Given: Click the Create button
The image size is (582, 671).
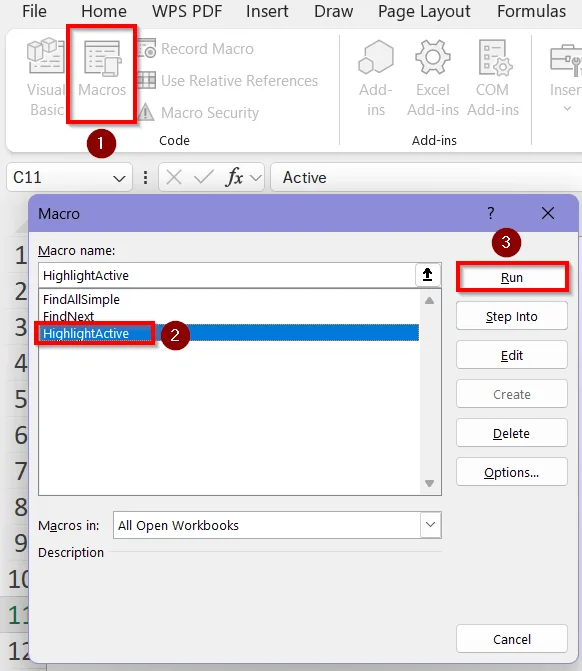Looking at the screenshot, I should (512, 394).
